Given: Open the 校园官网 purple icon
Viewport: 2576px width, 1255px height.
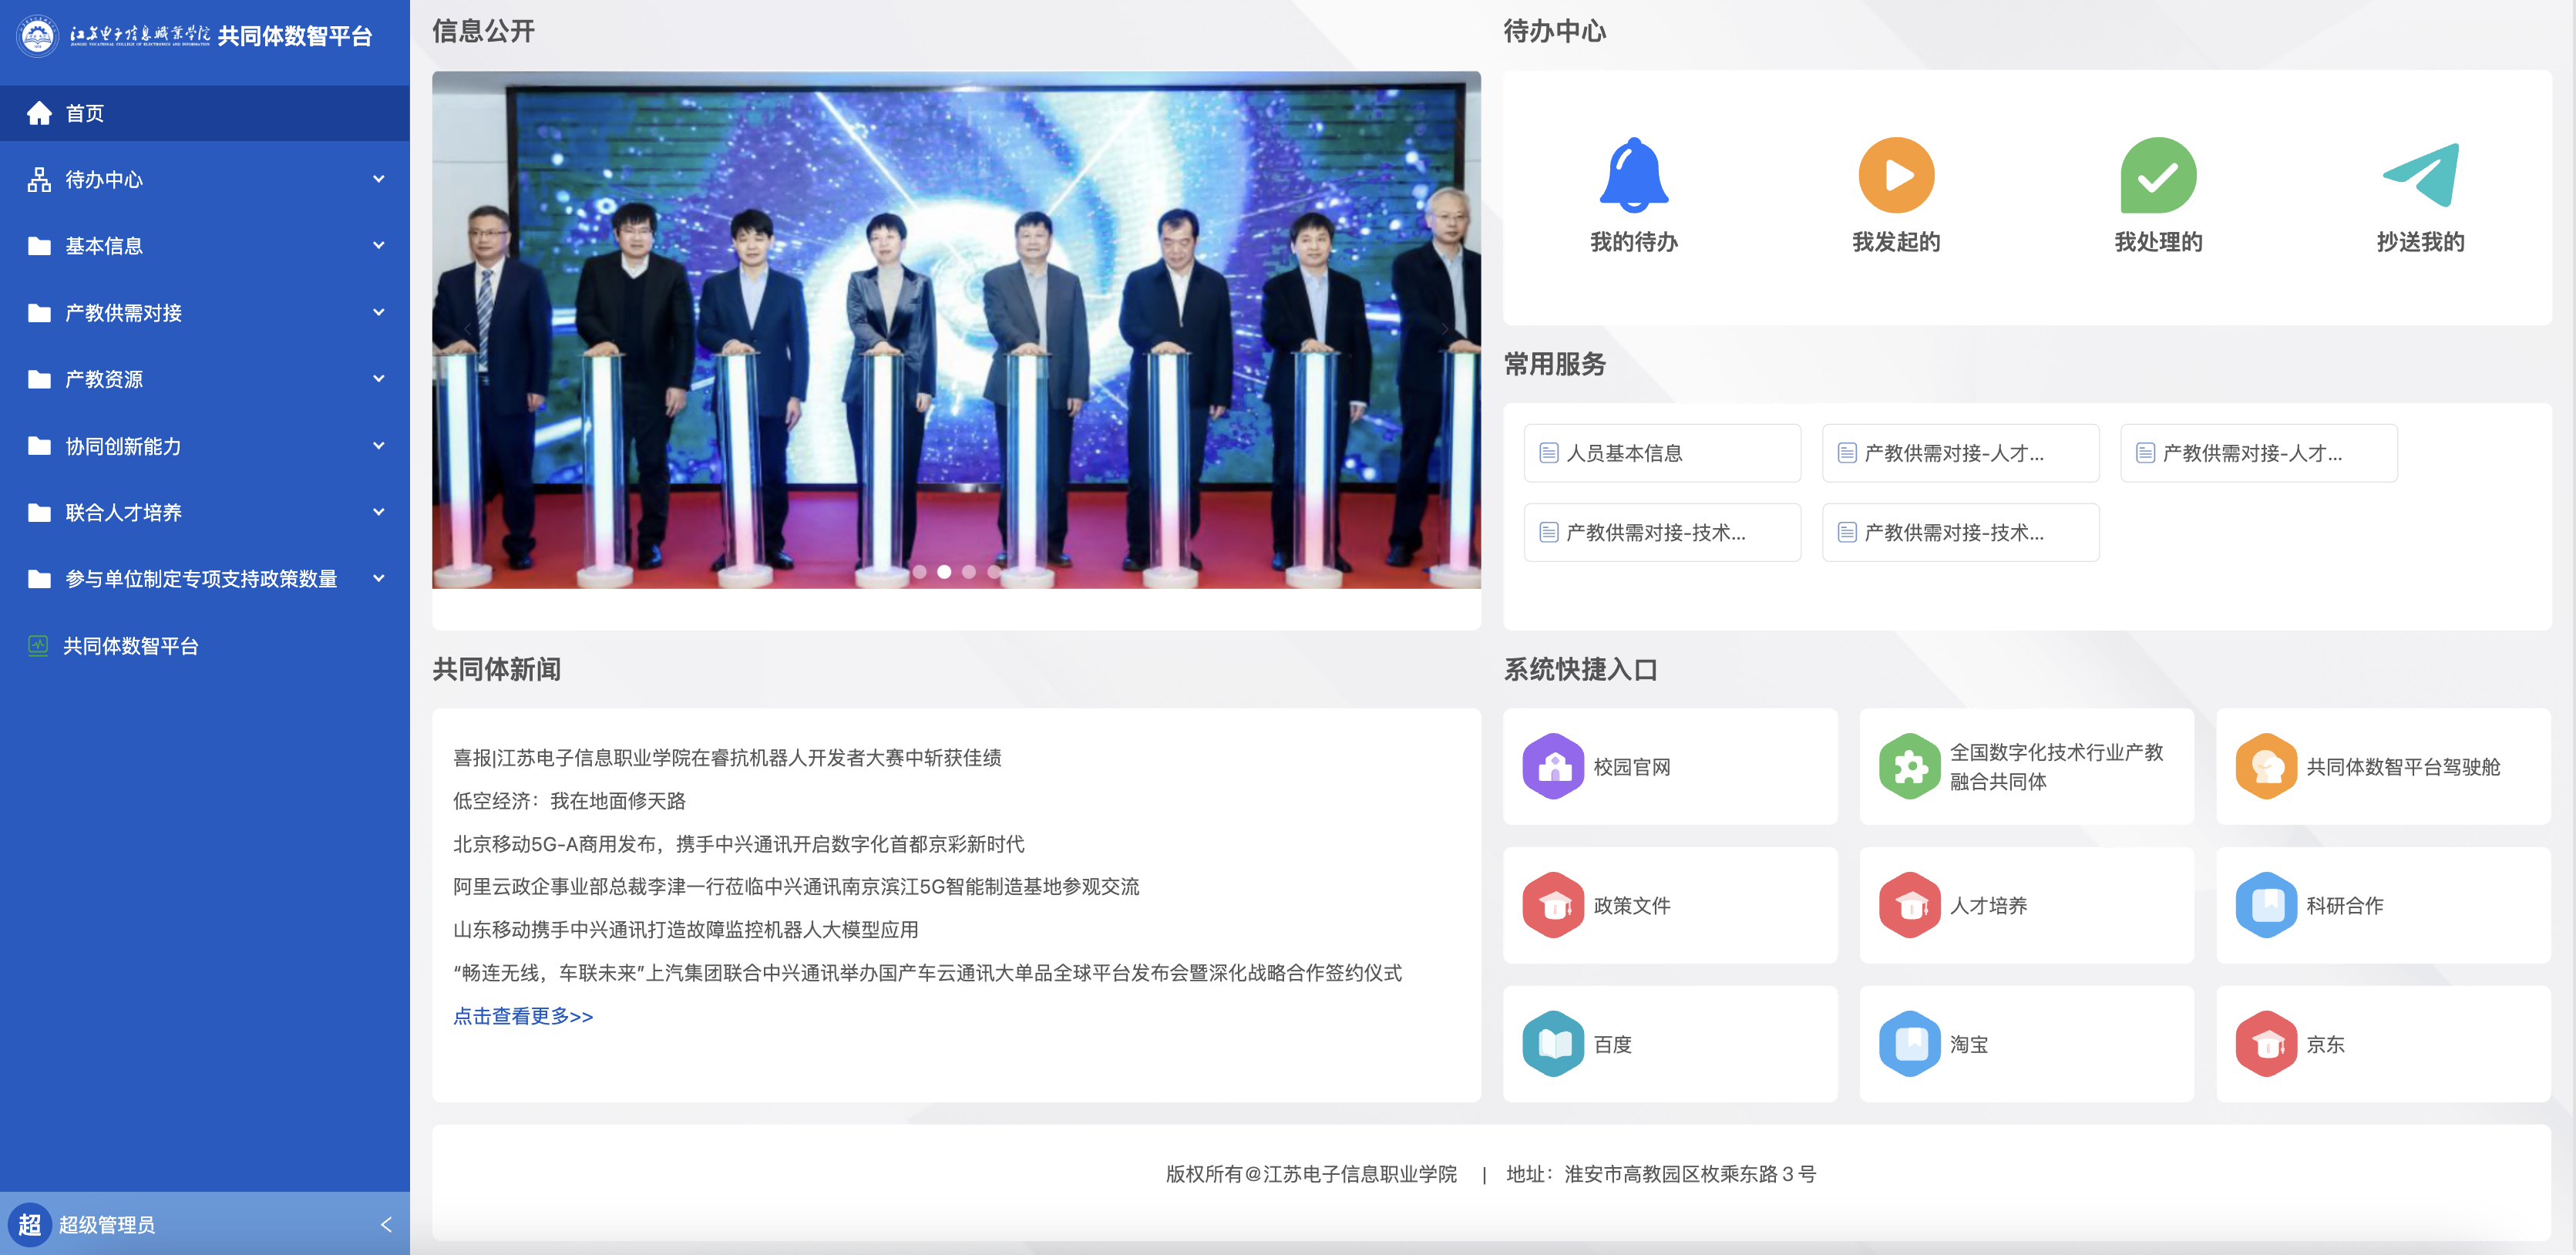Looking at the screenshot, I should (x=1553, y=767).
